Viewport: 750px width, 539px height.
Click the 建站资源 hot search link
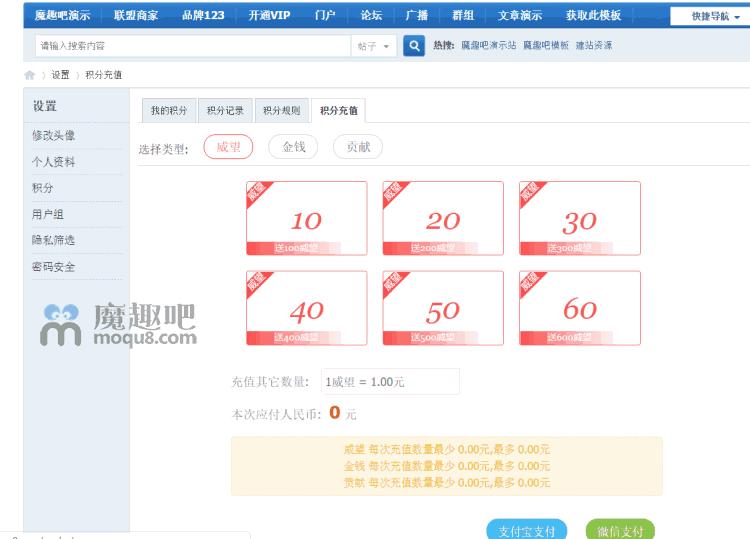pyautogui.click(x=594, y=45)
